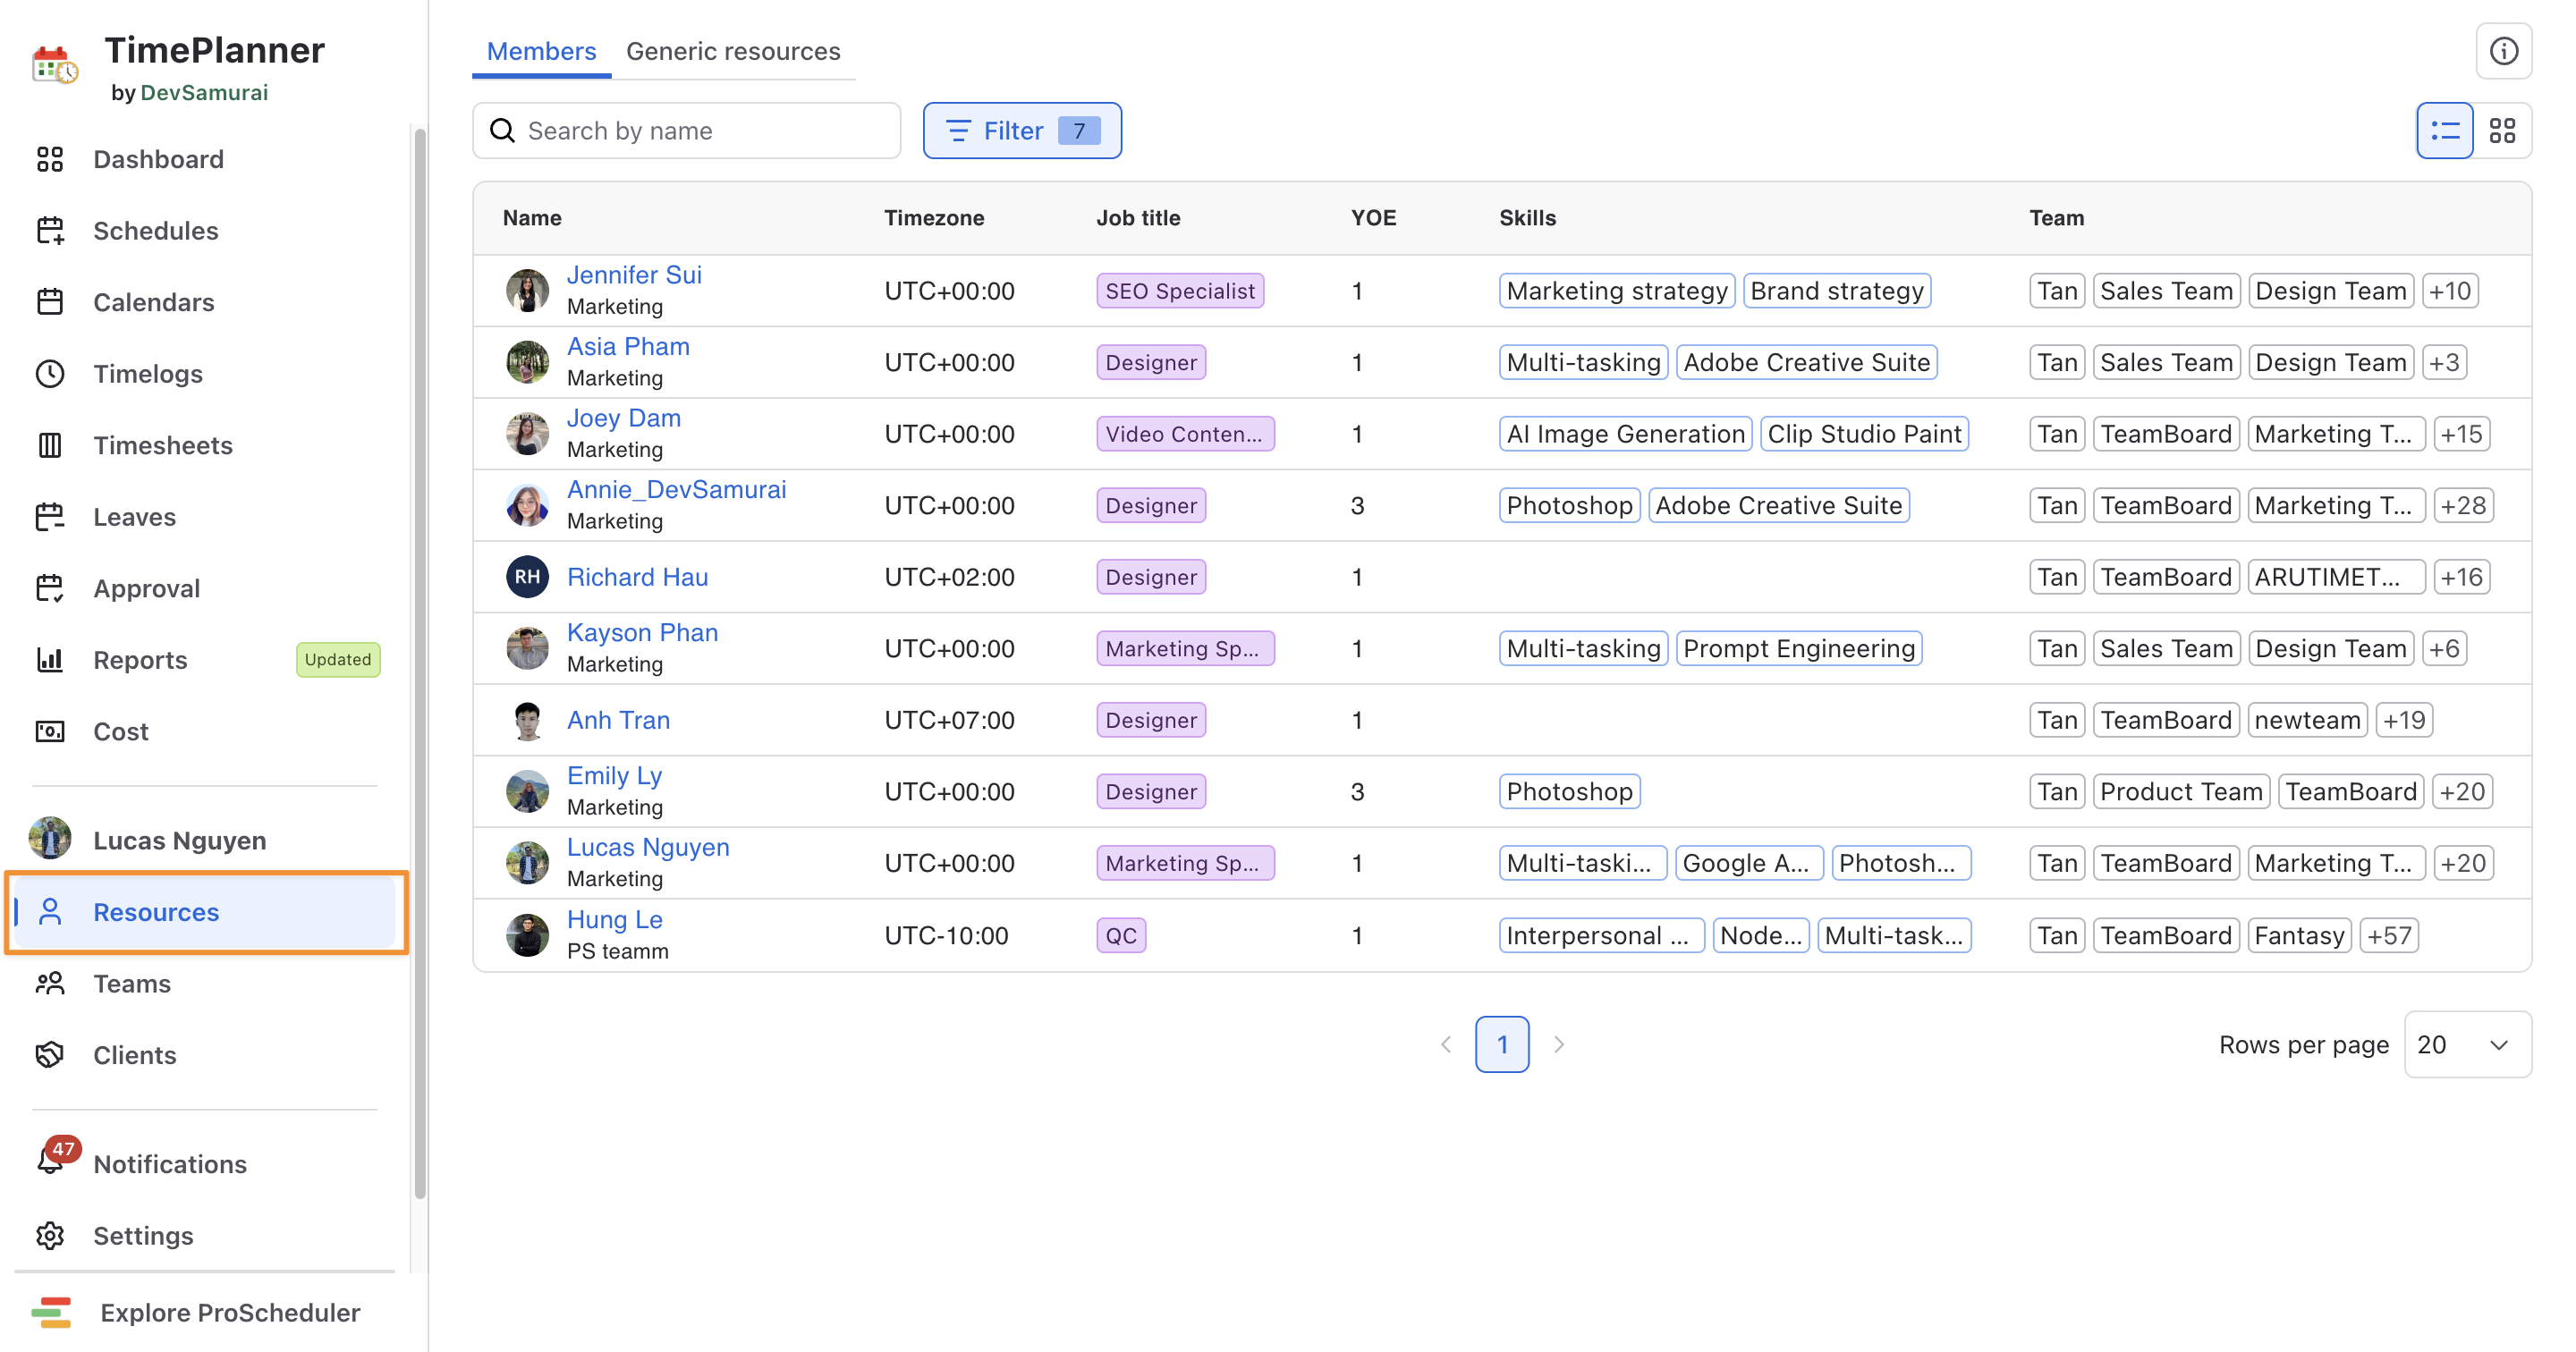The height and width of the screenshot is (1352, 2576).
Task: Open Annie_DevSamurai's member profile link
Action: click(676, 489)
